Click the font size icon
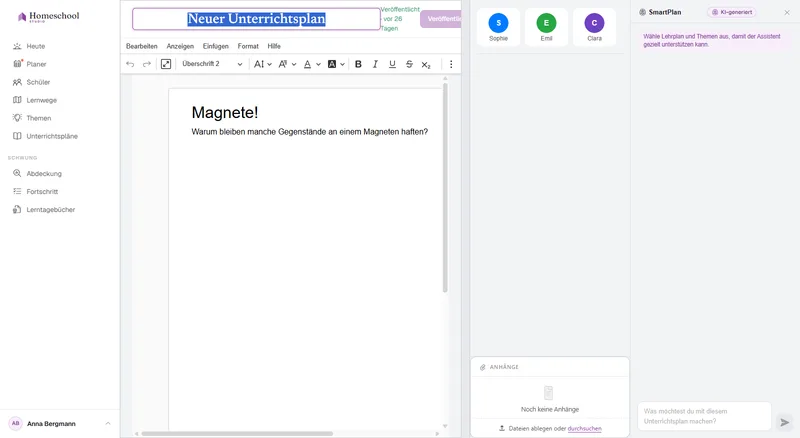800x438 pixels. [283, 64]
